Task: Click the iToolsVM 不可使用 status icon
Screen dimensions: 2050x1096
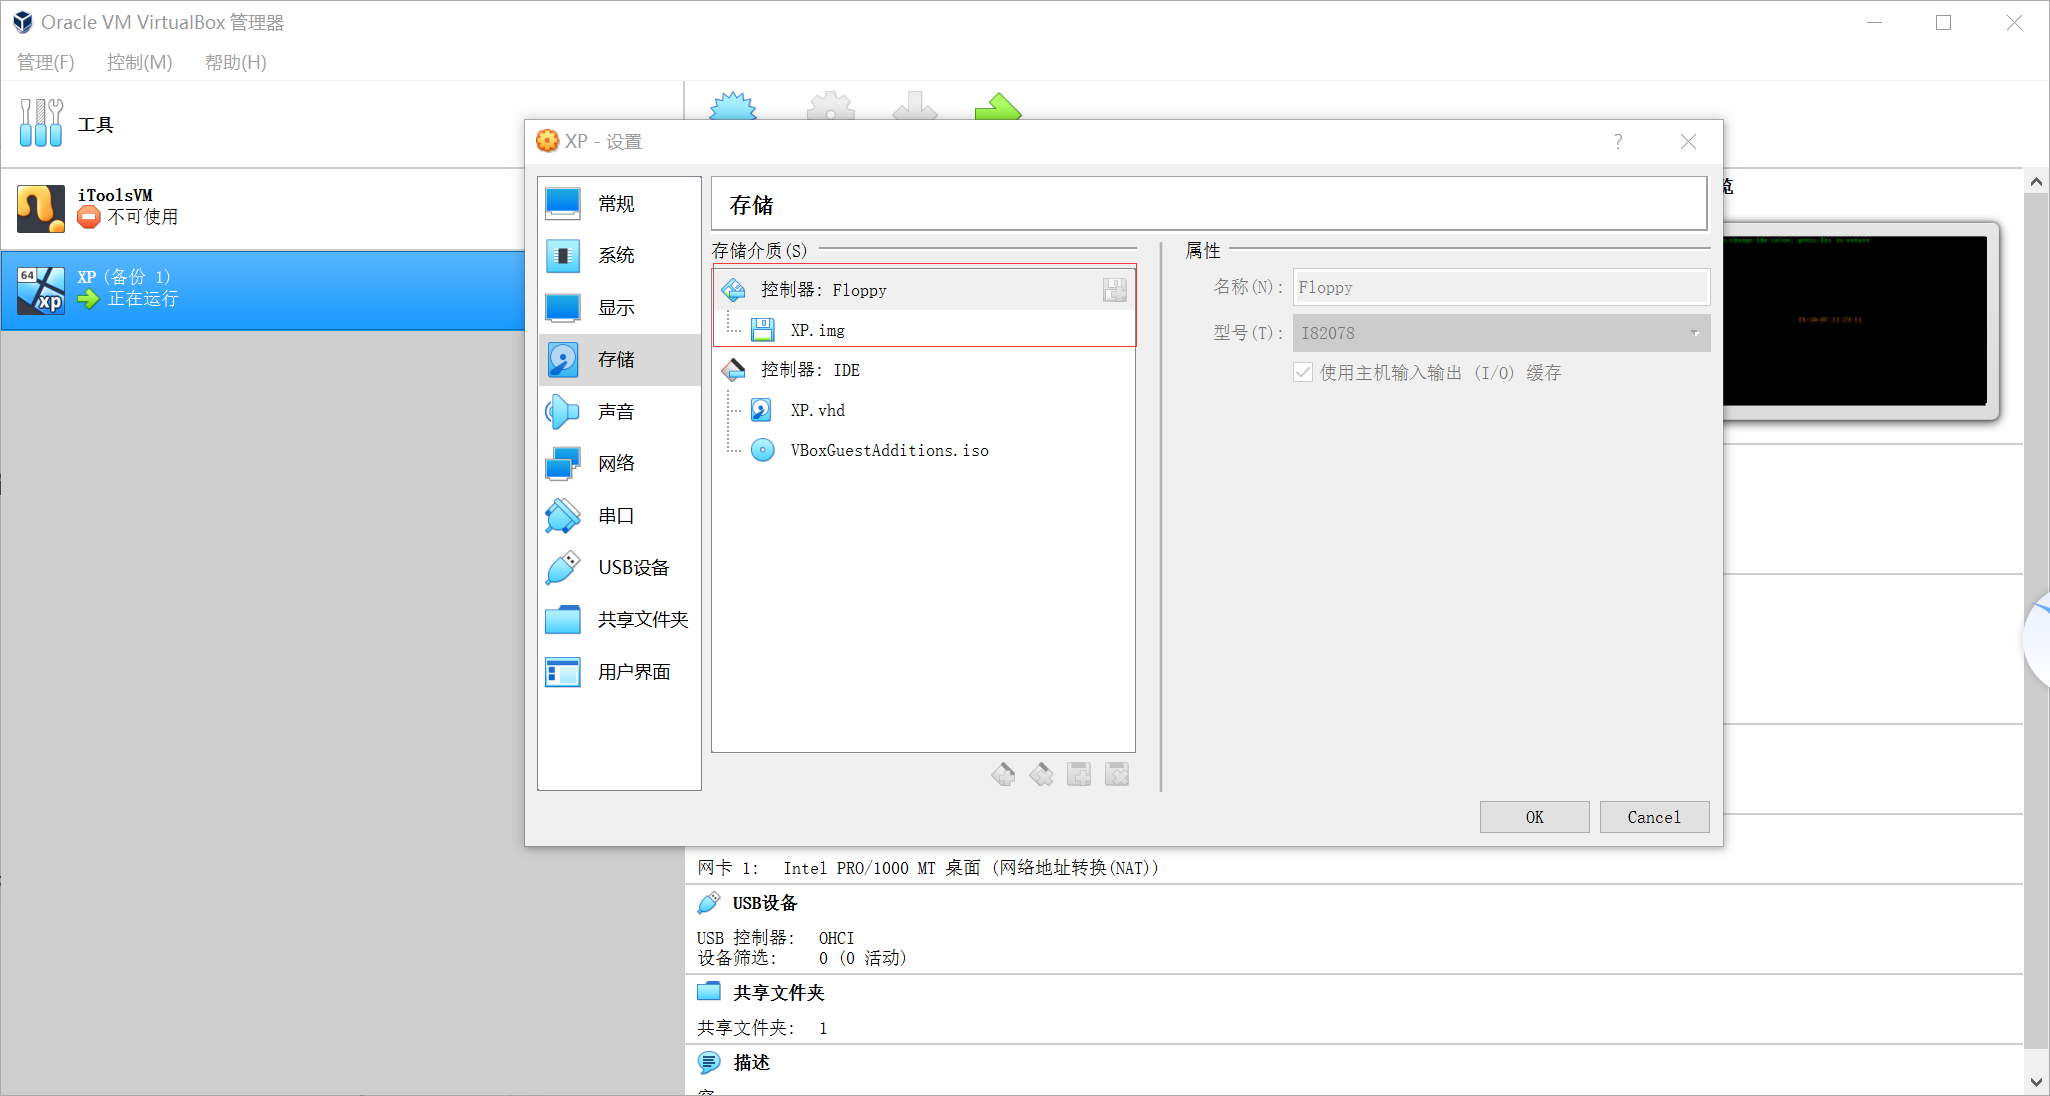Action: [x=89, y=217]
